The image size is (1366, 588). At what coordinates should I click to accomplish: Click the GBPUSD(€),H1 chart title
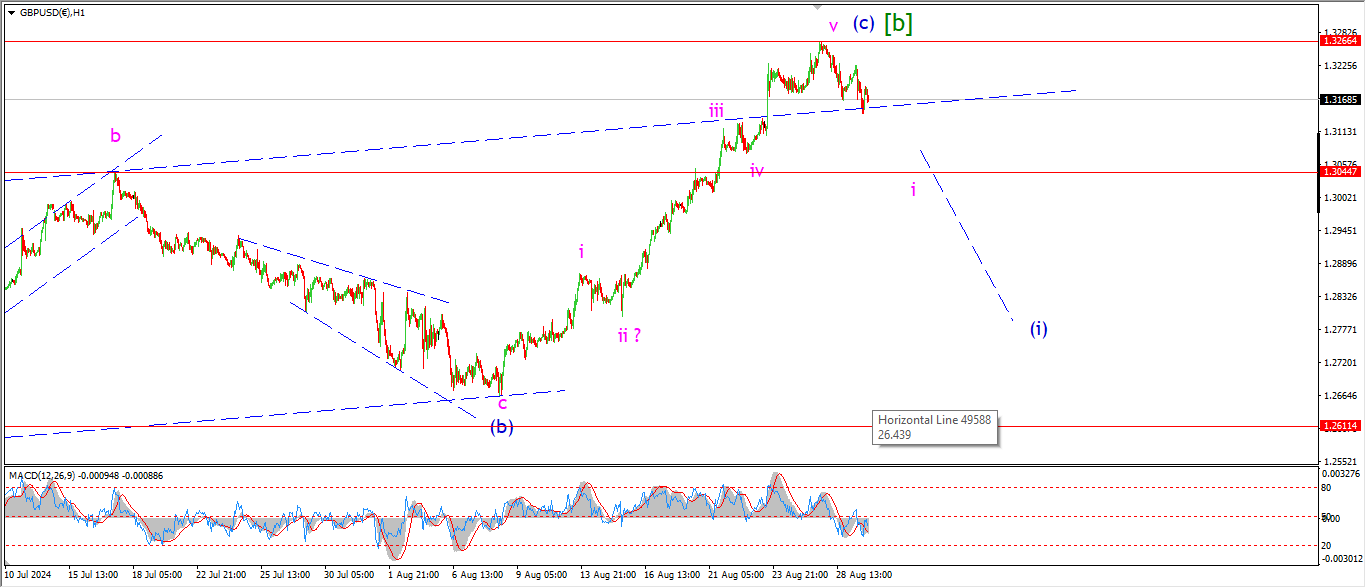(x=52, y=13)
